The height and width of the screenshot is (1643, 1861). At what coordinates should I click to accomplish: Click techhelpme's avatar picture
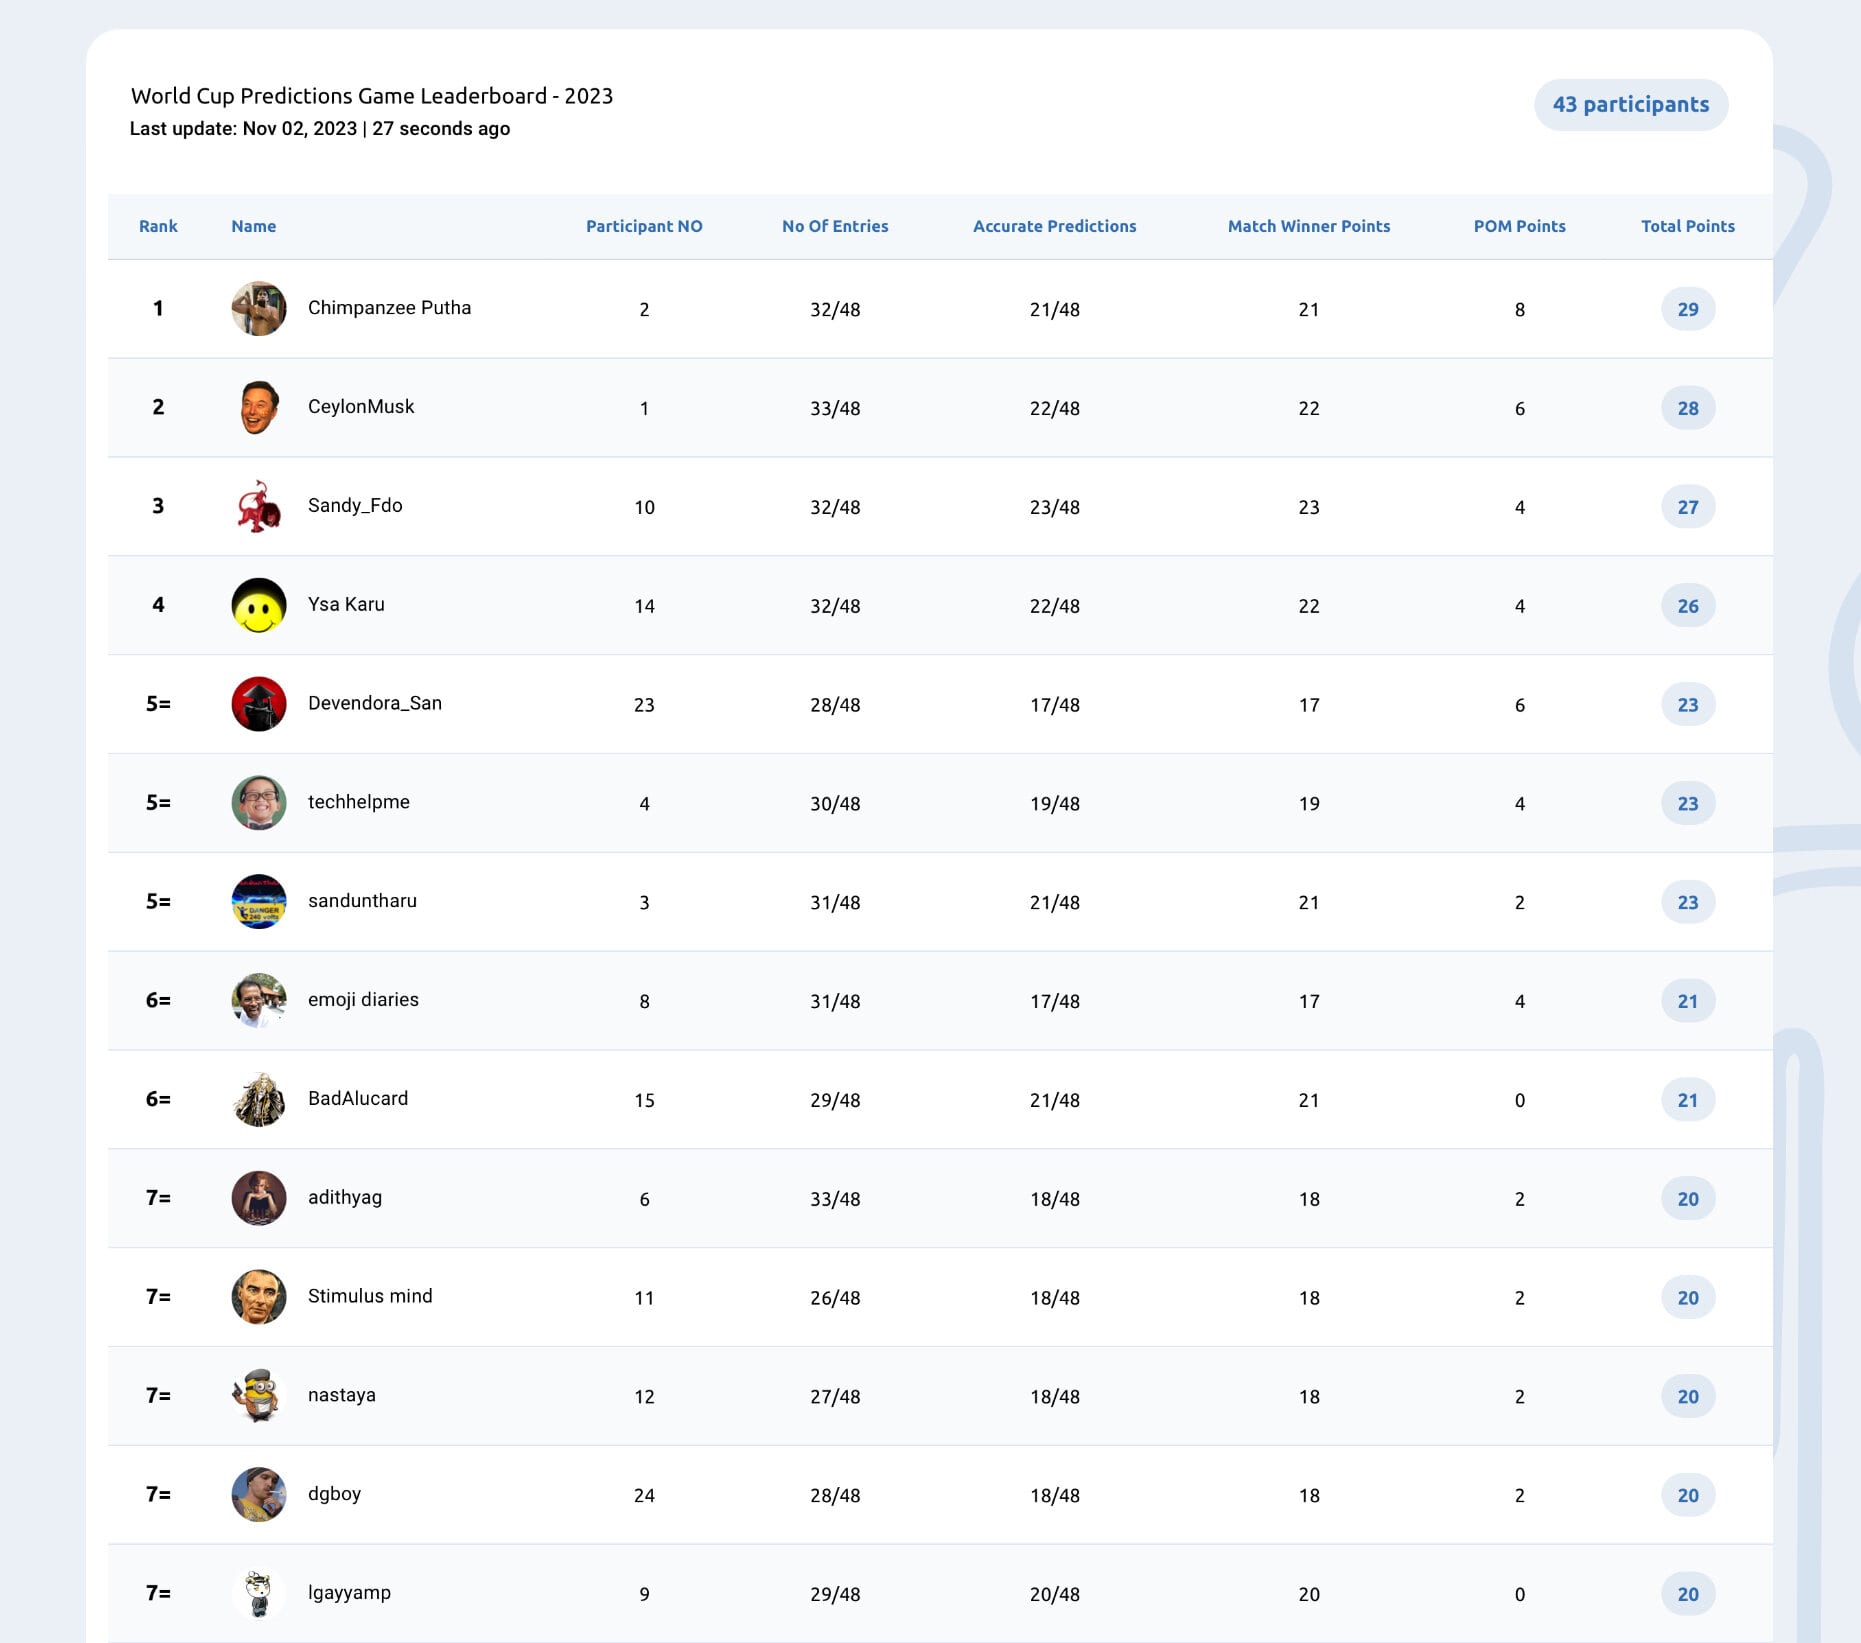[x=259, y=802]
